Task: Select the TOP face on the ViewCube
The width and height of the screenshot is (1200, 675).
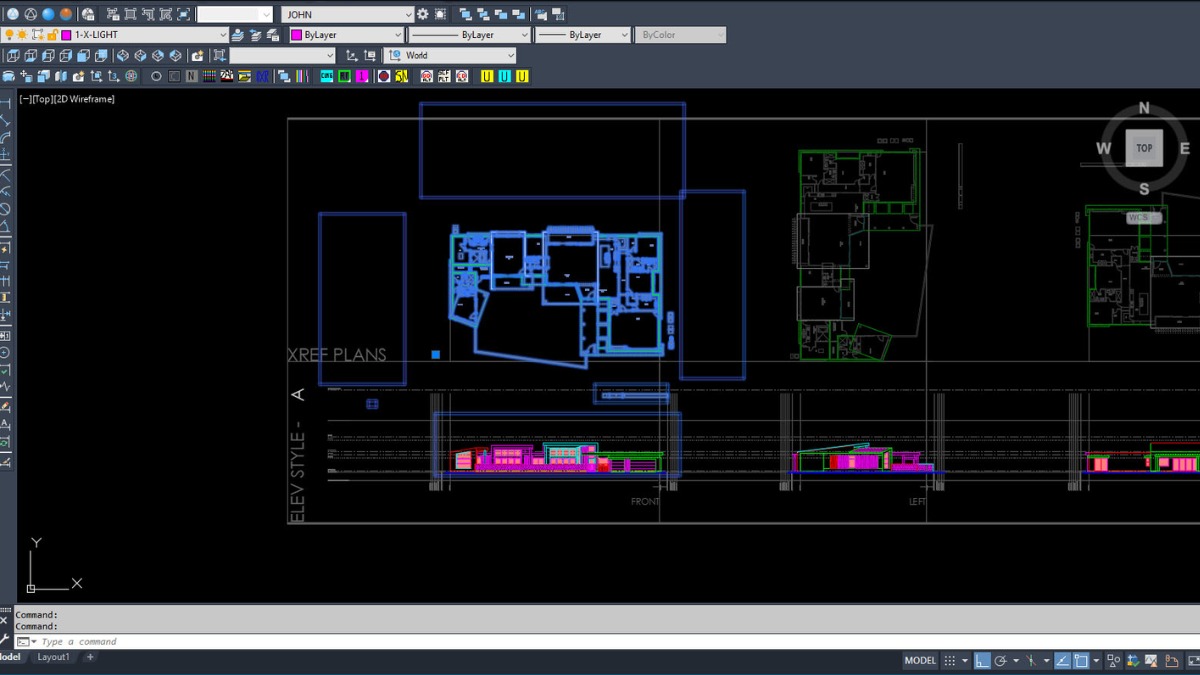Action: click(1144, 147)
